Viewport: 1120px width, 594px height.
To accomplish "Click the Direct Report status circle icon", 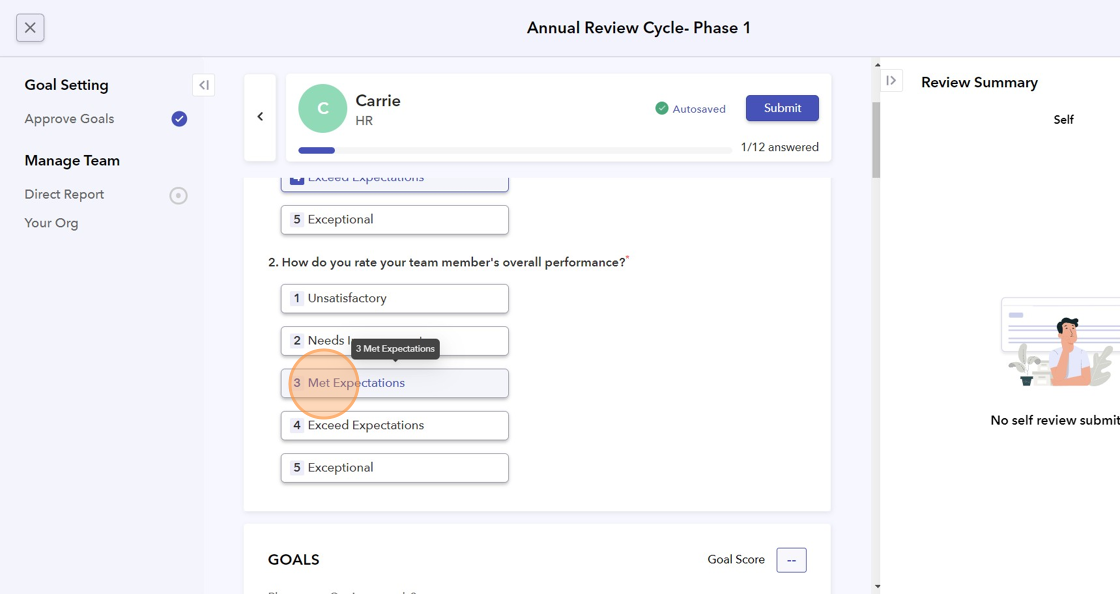I will (178, 195).
